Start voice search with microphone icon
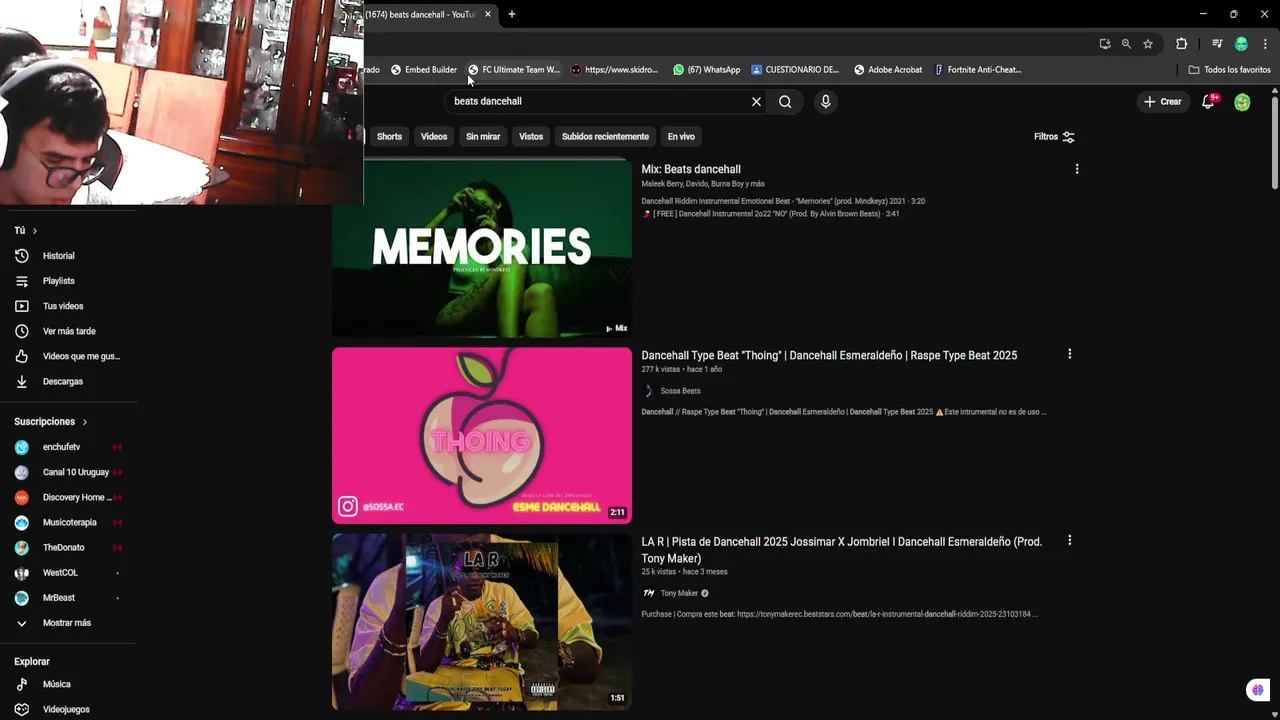1280x720 pixels. pos(825,101)
